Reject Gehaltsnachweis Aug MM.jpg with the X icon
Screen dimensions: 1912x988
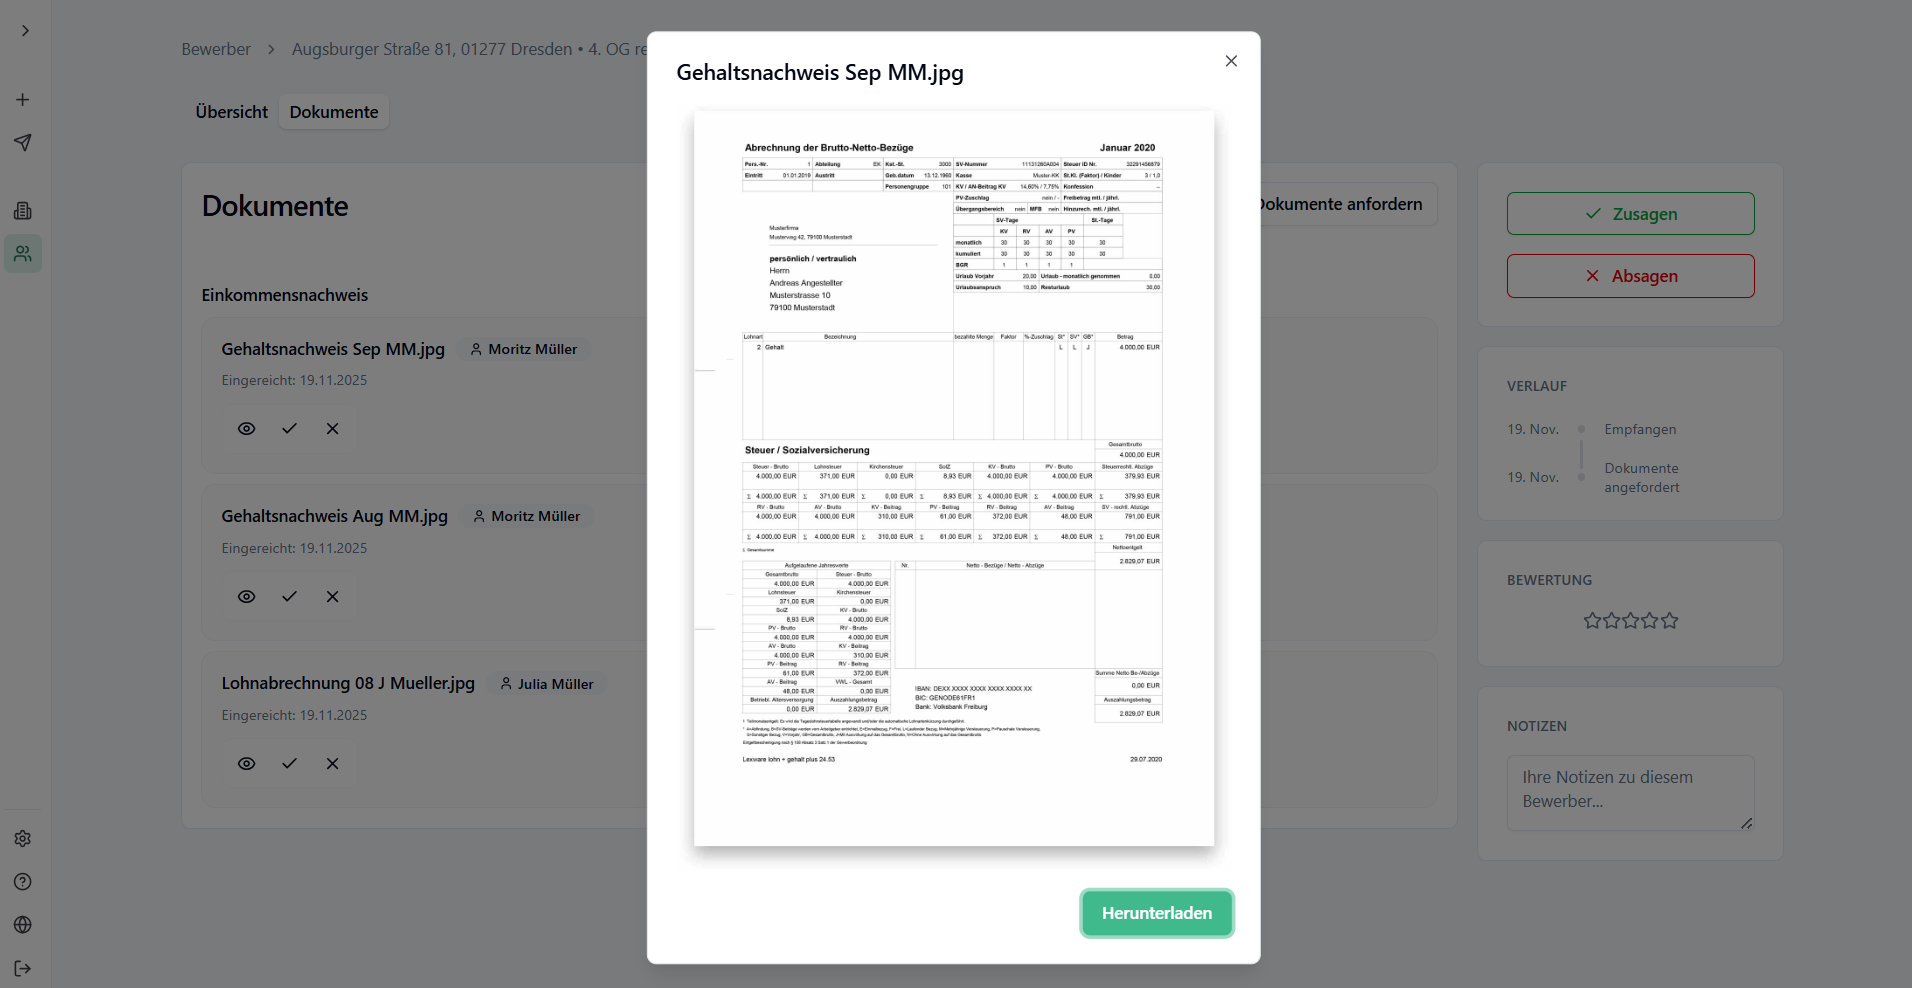coord(333,597)
